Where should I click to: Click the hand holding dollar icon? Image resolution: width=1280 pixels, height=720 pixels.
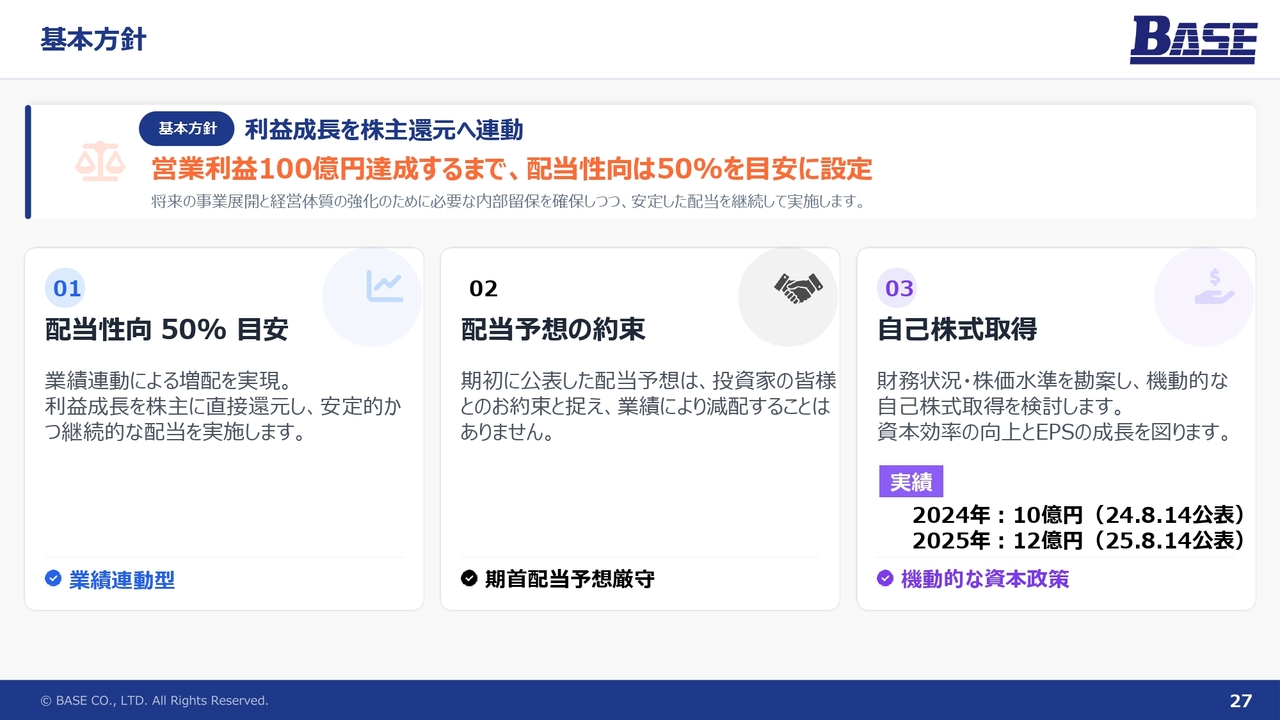click(x=1214, y=287)
